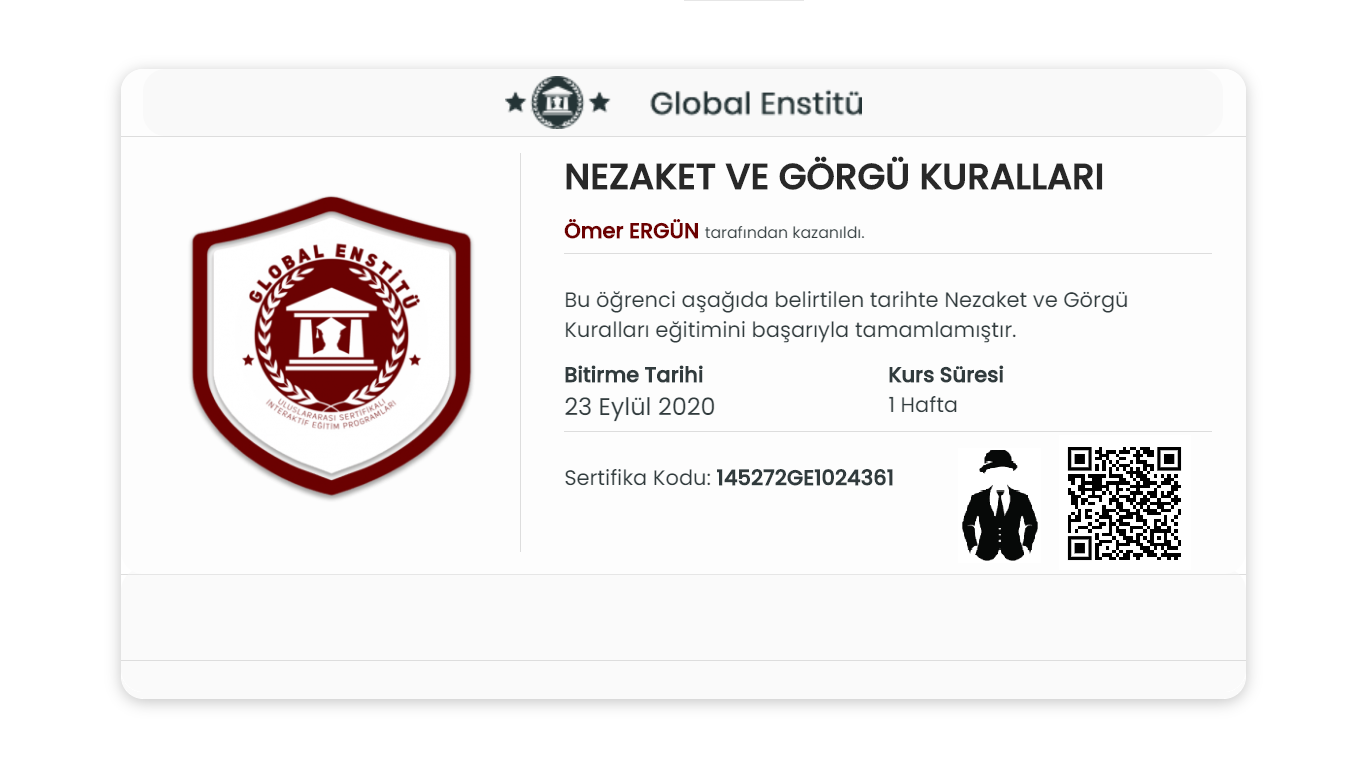Click the Bitirme Tarihi label

[x=634, y=375]
